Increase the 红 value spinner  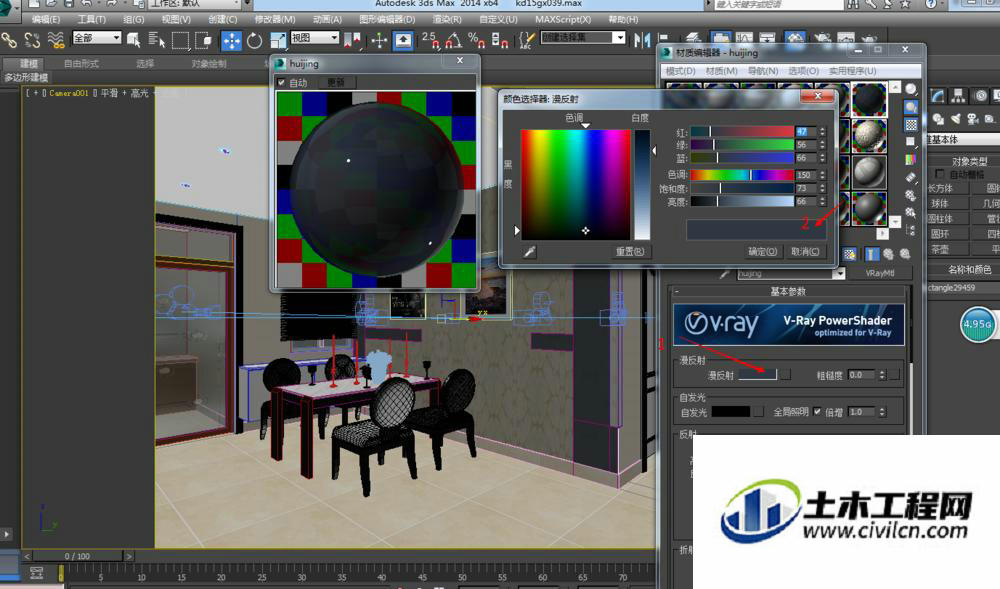(822, 129)
